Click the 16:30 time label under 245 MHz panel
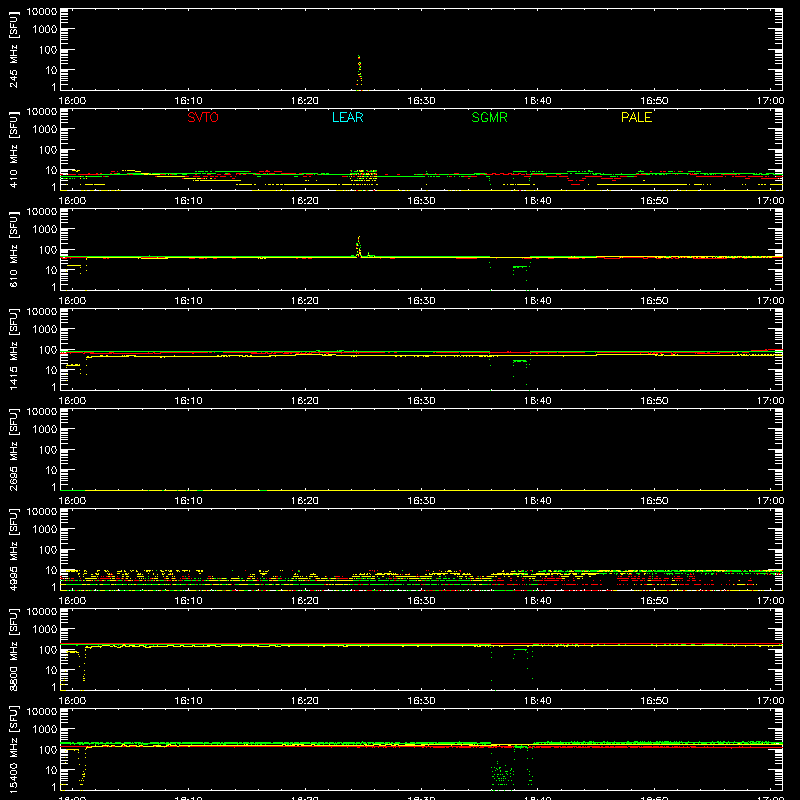Image resolution: width=800 pixels, height=800 pixels. pos(421,101)
